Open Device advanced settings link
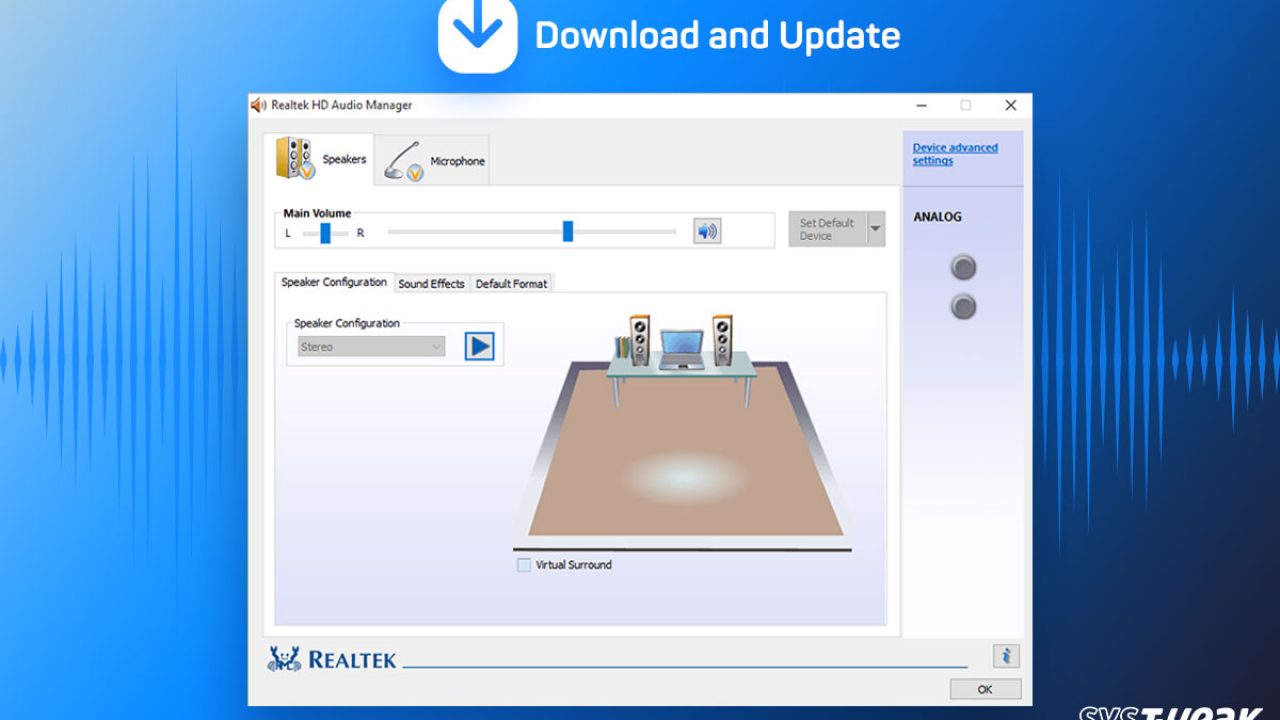Image resolution: width=1280 pixels, height=720 pixels. (954, 154)
